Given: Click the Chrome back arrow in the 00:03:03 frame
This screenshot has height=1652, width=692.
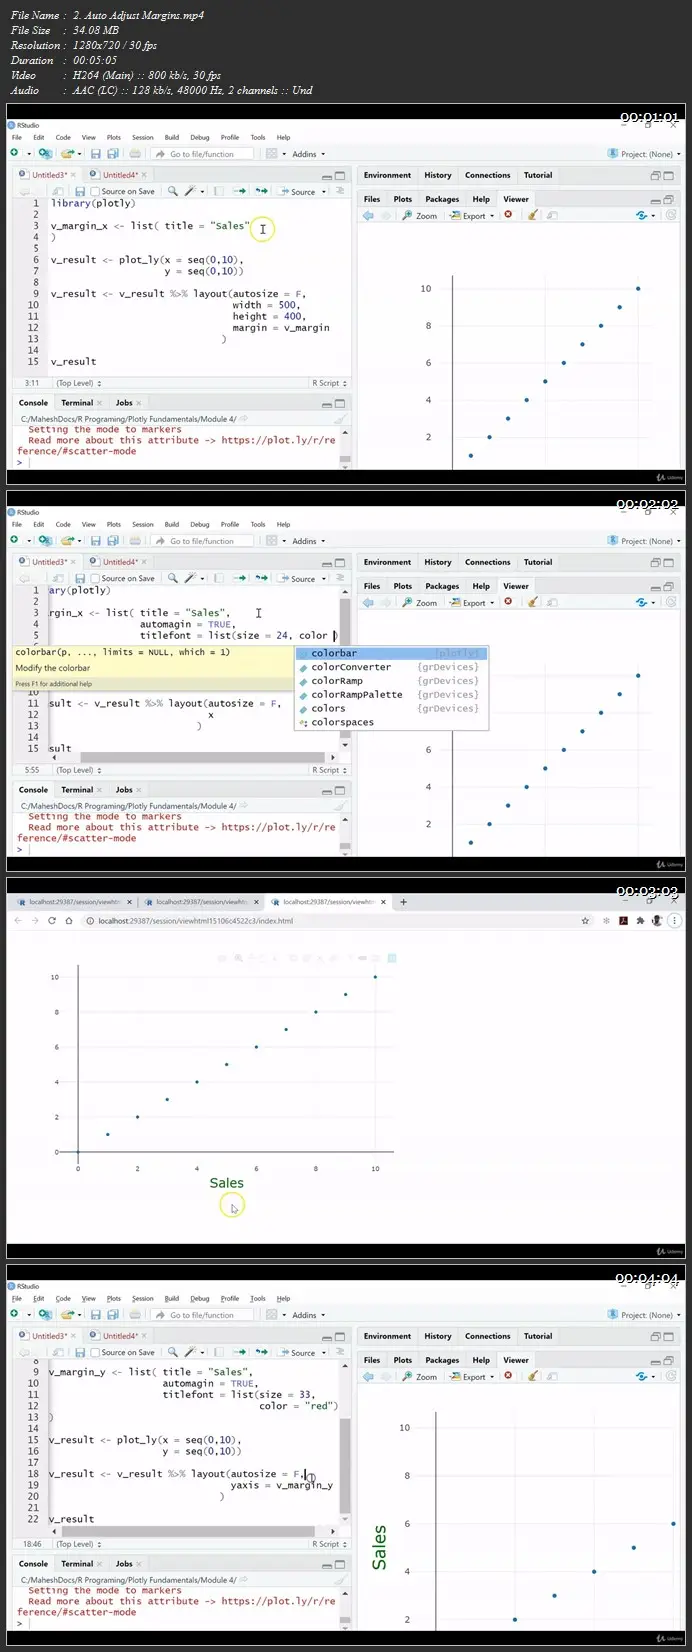Looking at the screenshot, I should click(18, 921).
